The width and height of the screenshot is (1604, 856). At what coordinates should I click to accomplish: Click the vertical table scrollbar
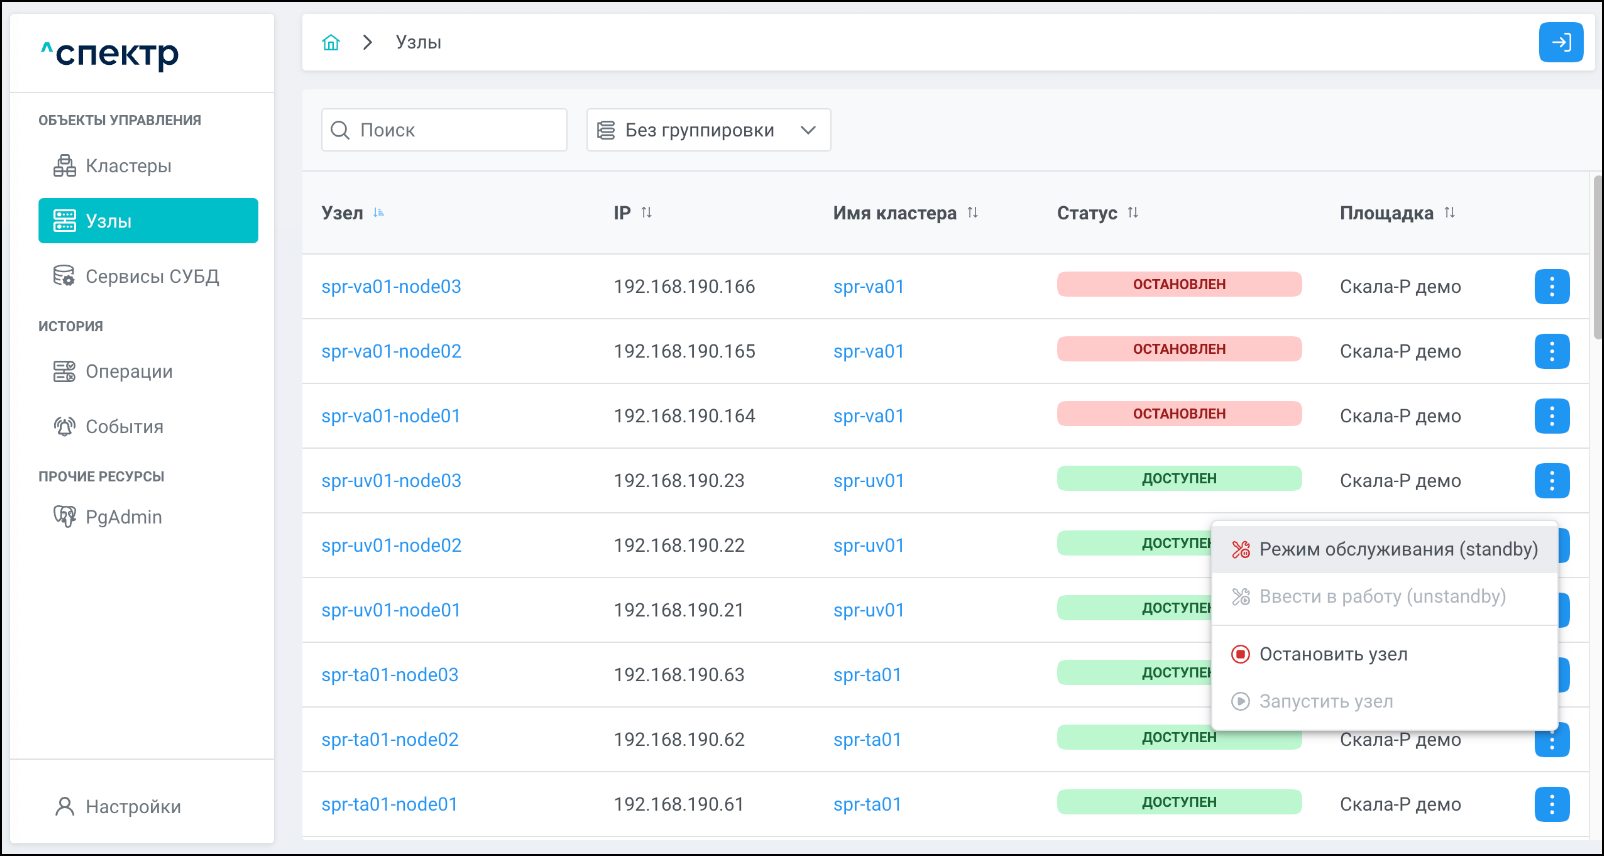click(x=1597, y=260)
